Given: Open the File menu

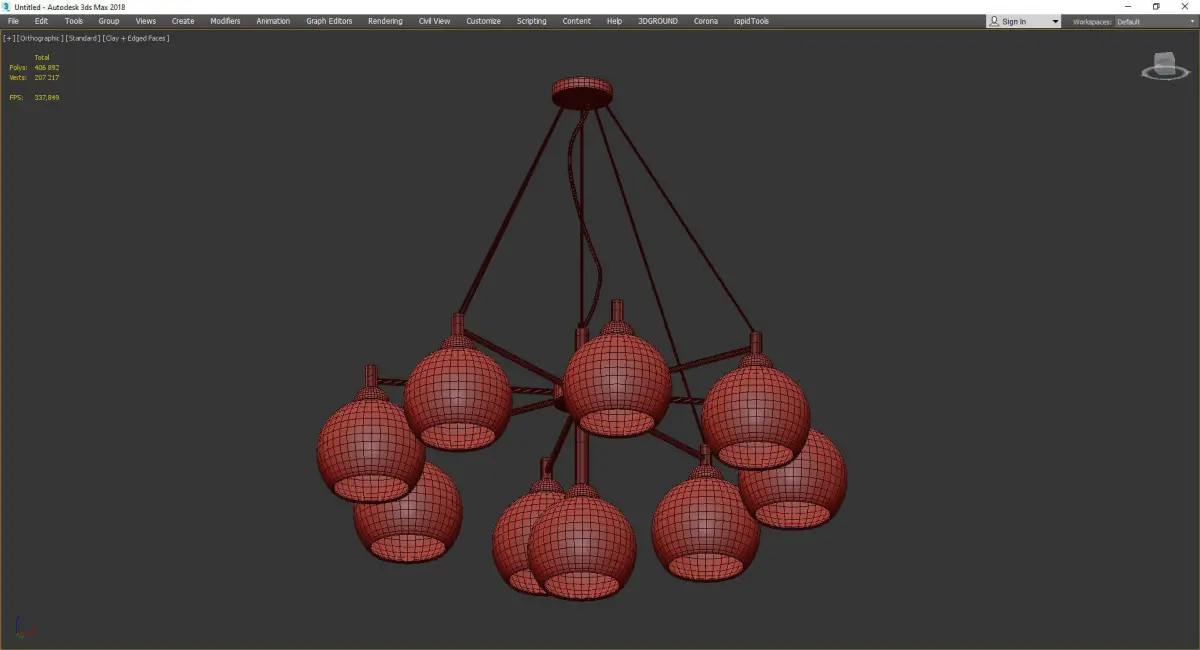Looking at the screenshot, I should click(13, 21).
